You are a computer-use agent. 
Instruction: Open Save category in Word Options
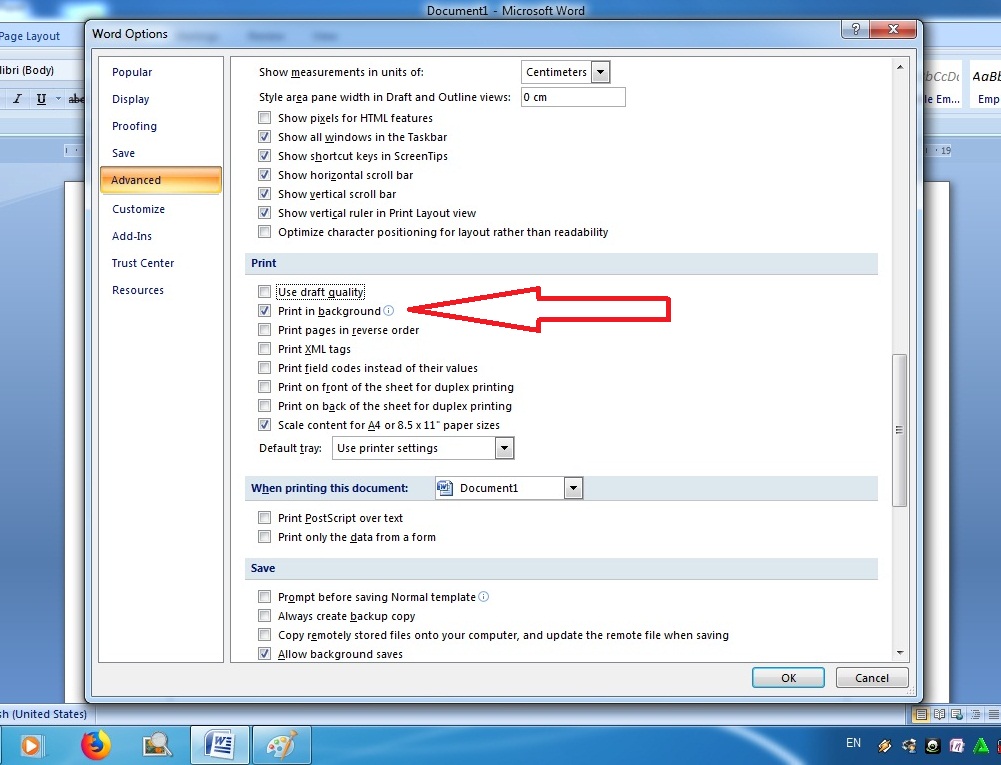(x=123, y=153)
